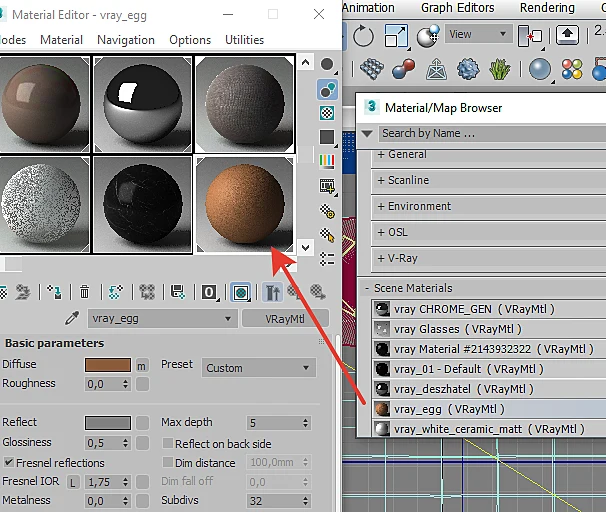This screenshot has height=512, width=606.
Task: Click the Put to Library floppy disk icon
Action: tap(178, 292)
